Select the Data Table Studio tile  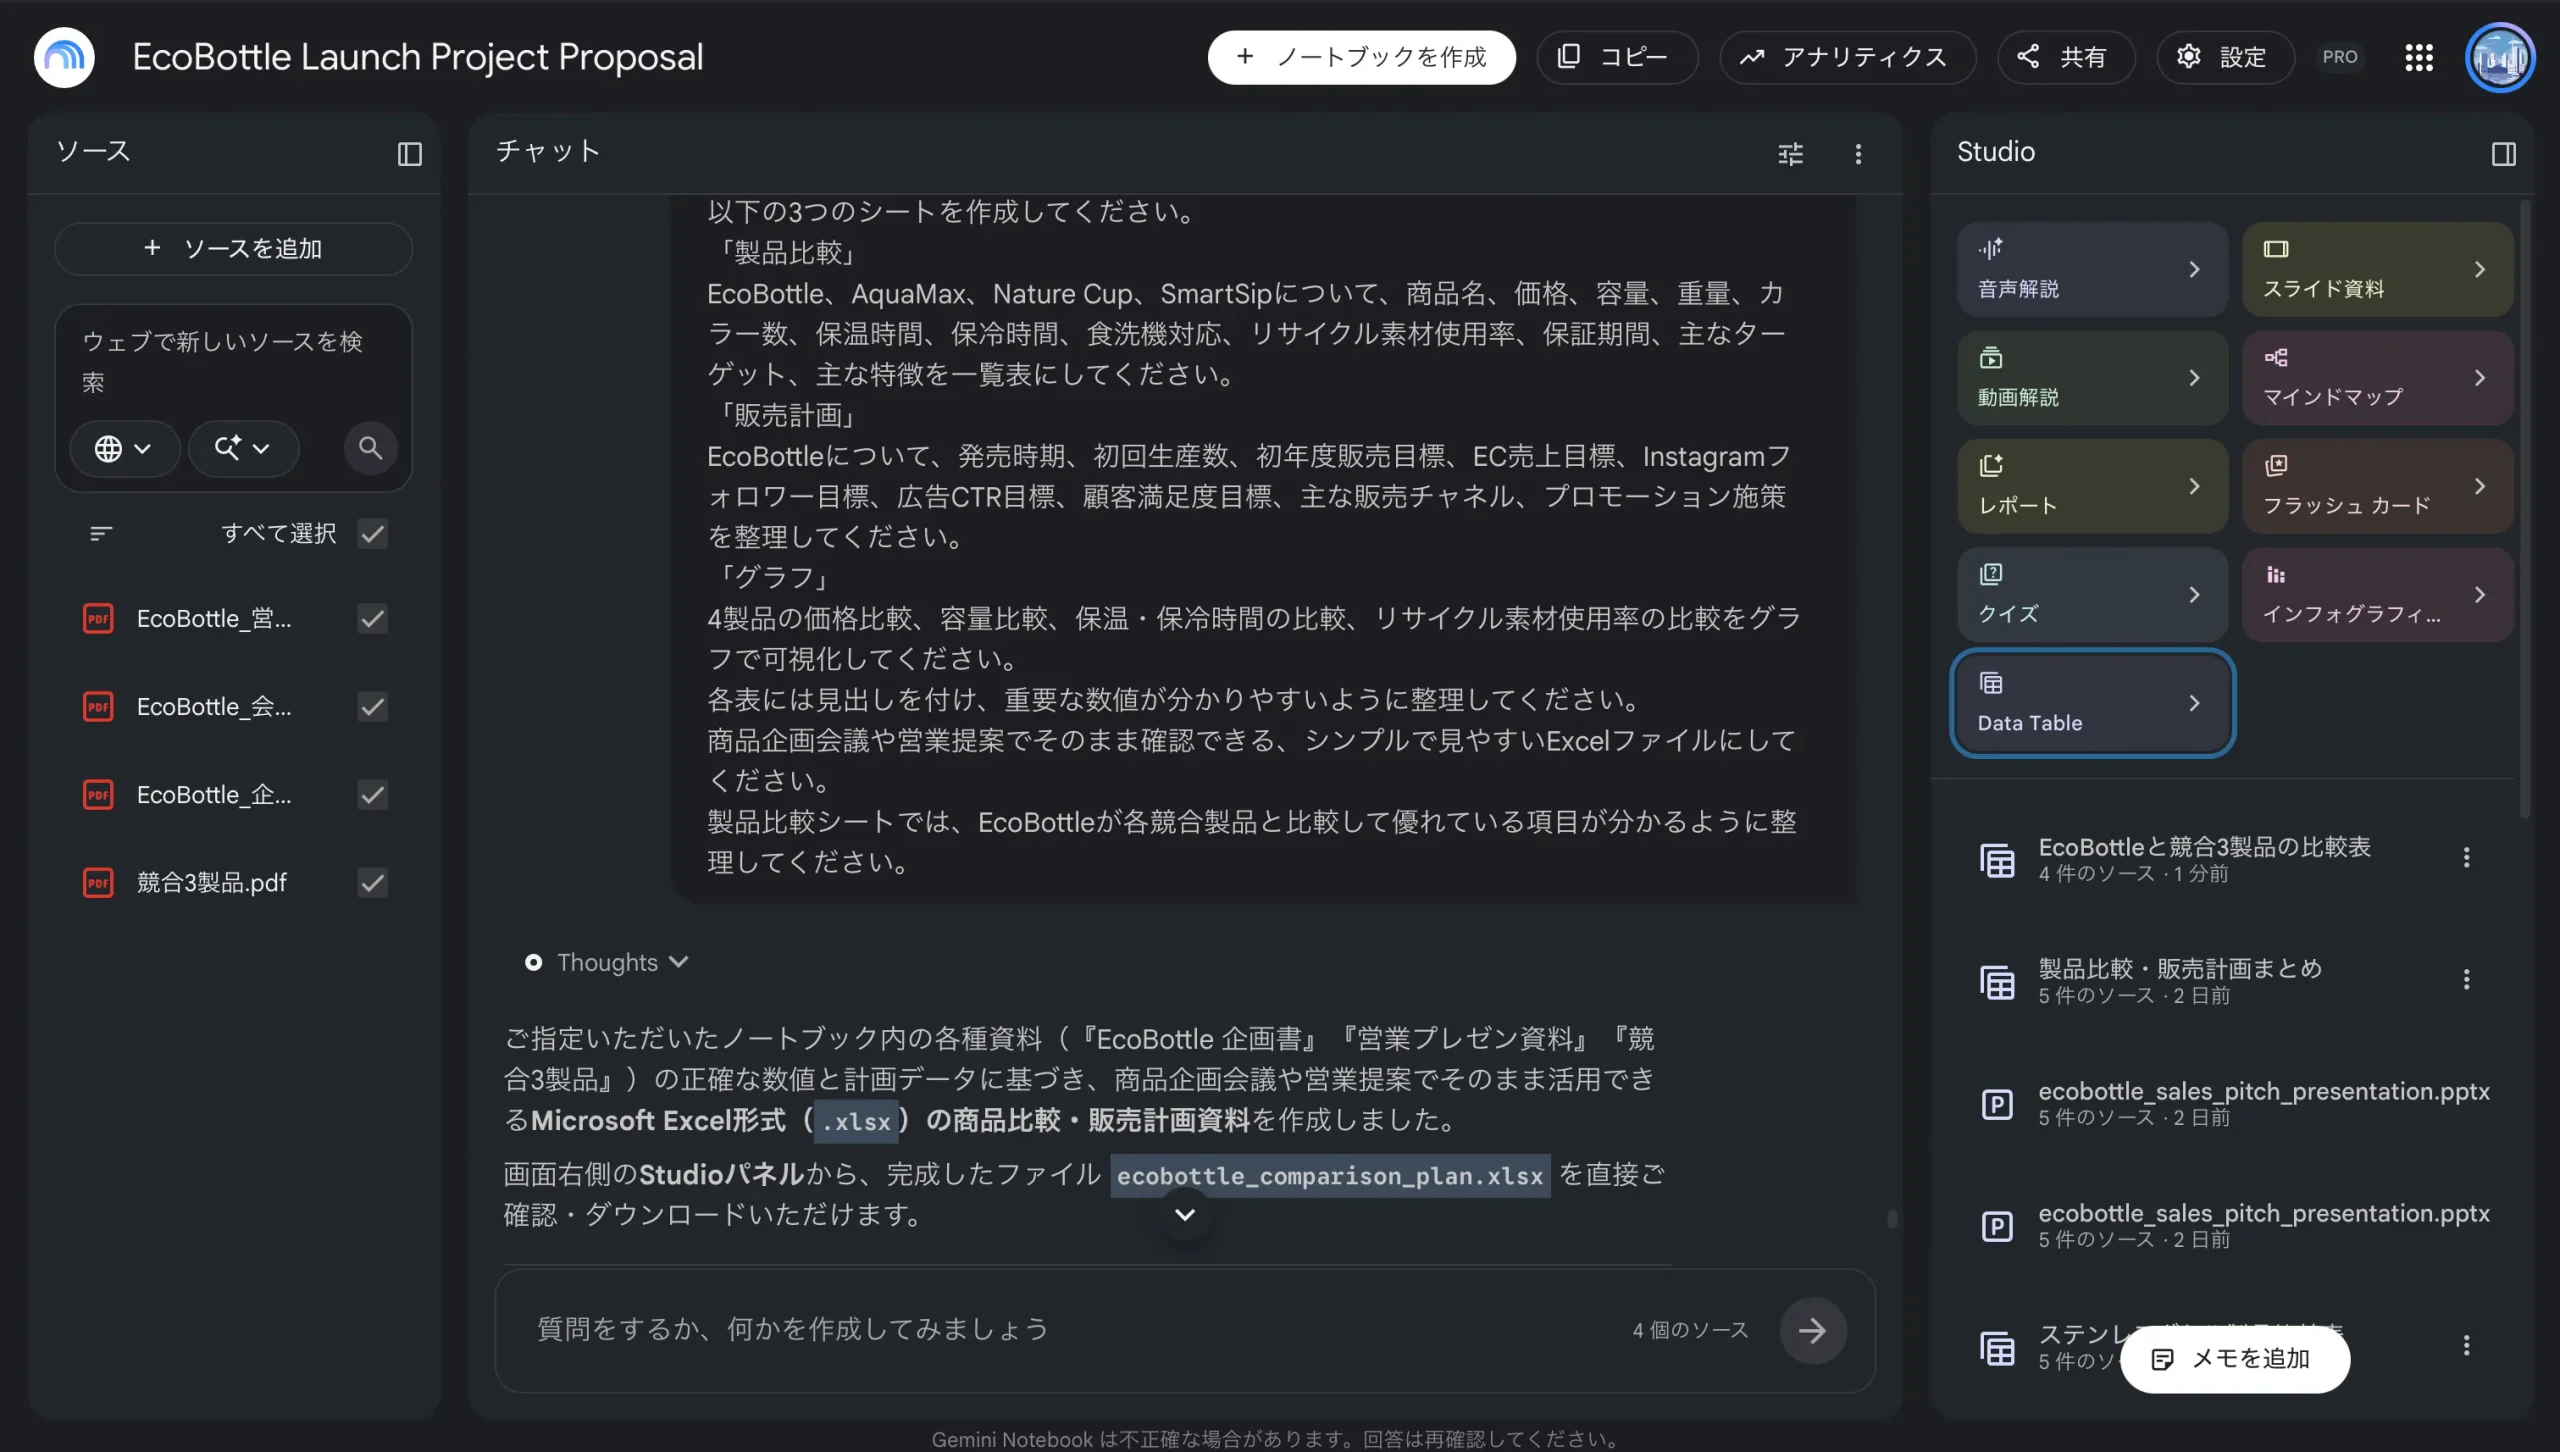tap(2092, 703)
